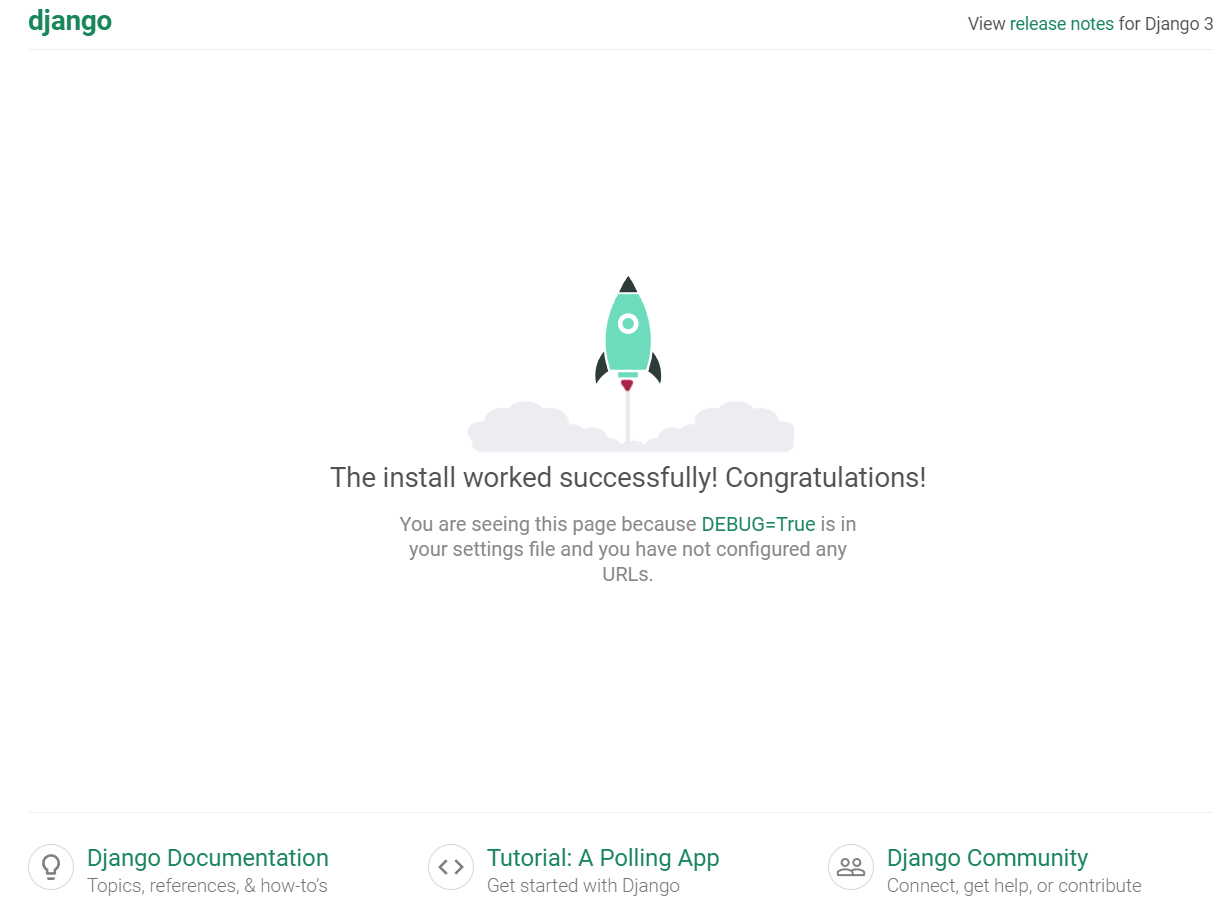Click the DEBUG=True settings link
1213x915 pixels.
[x=758, y=524]
